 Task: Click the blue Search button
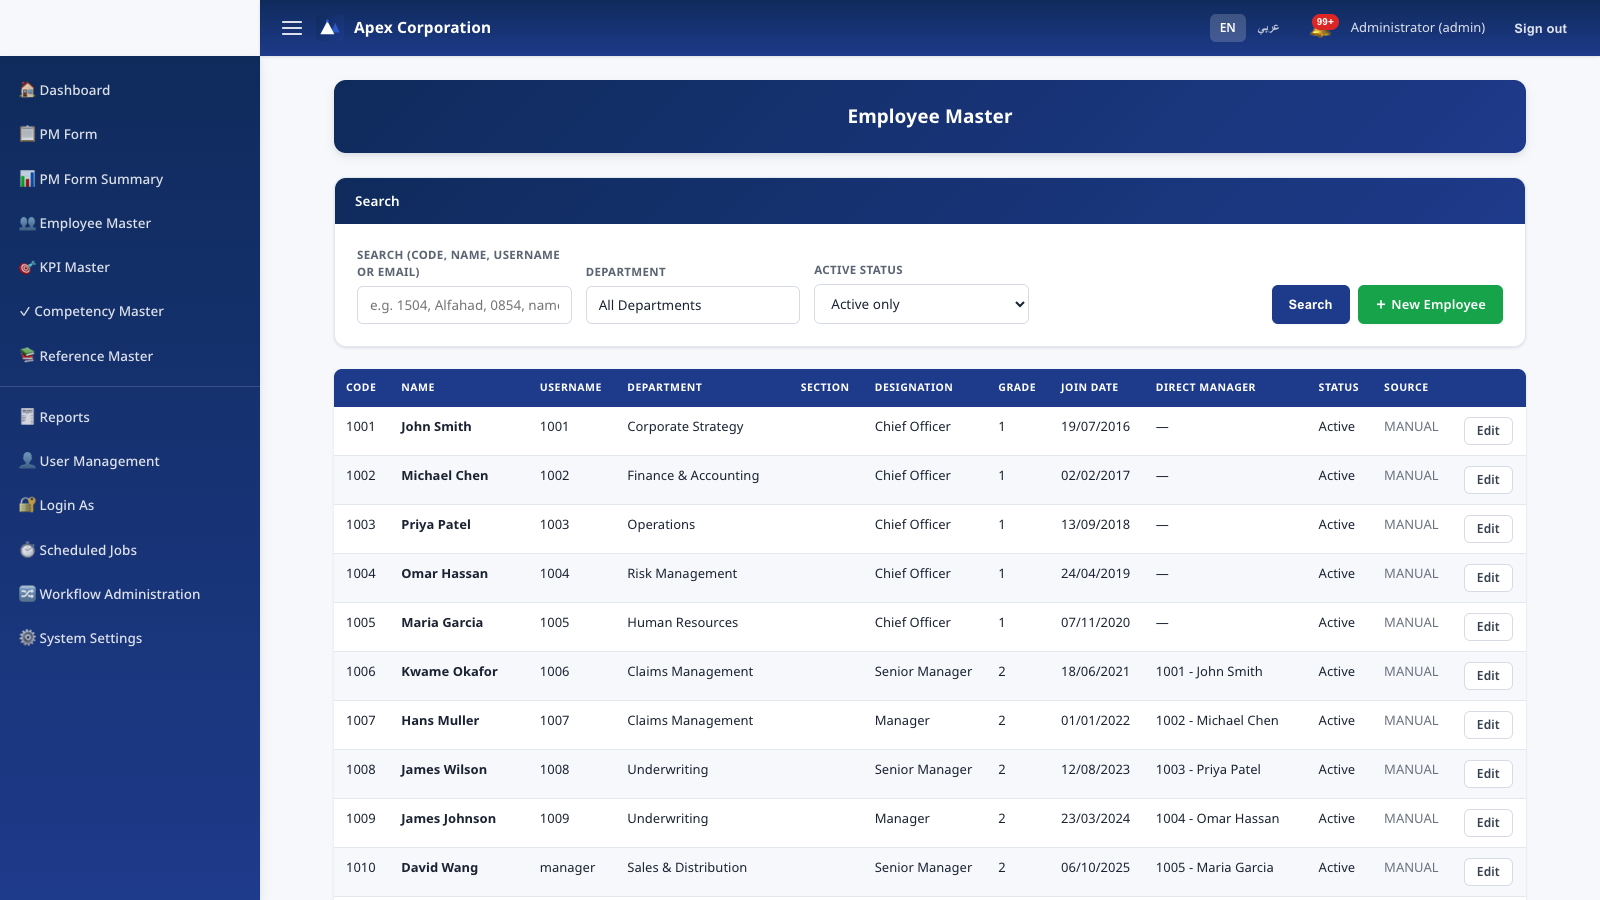click(1310, 304)
